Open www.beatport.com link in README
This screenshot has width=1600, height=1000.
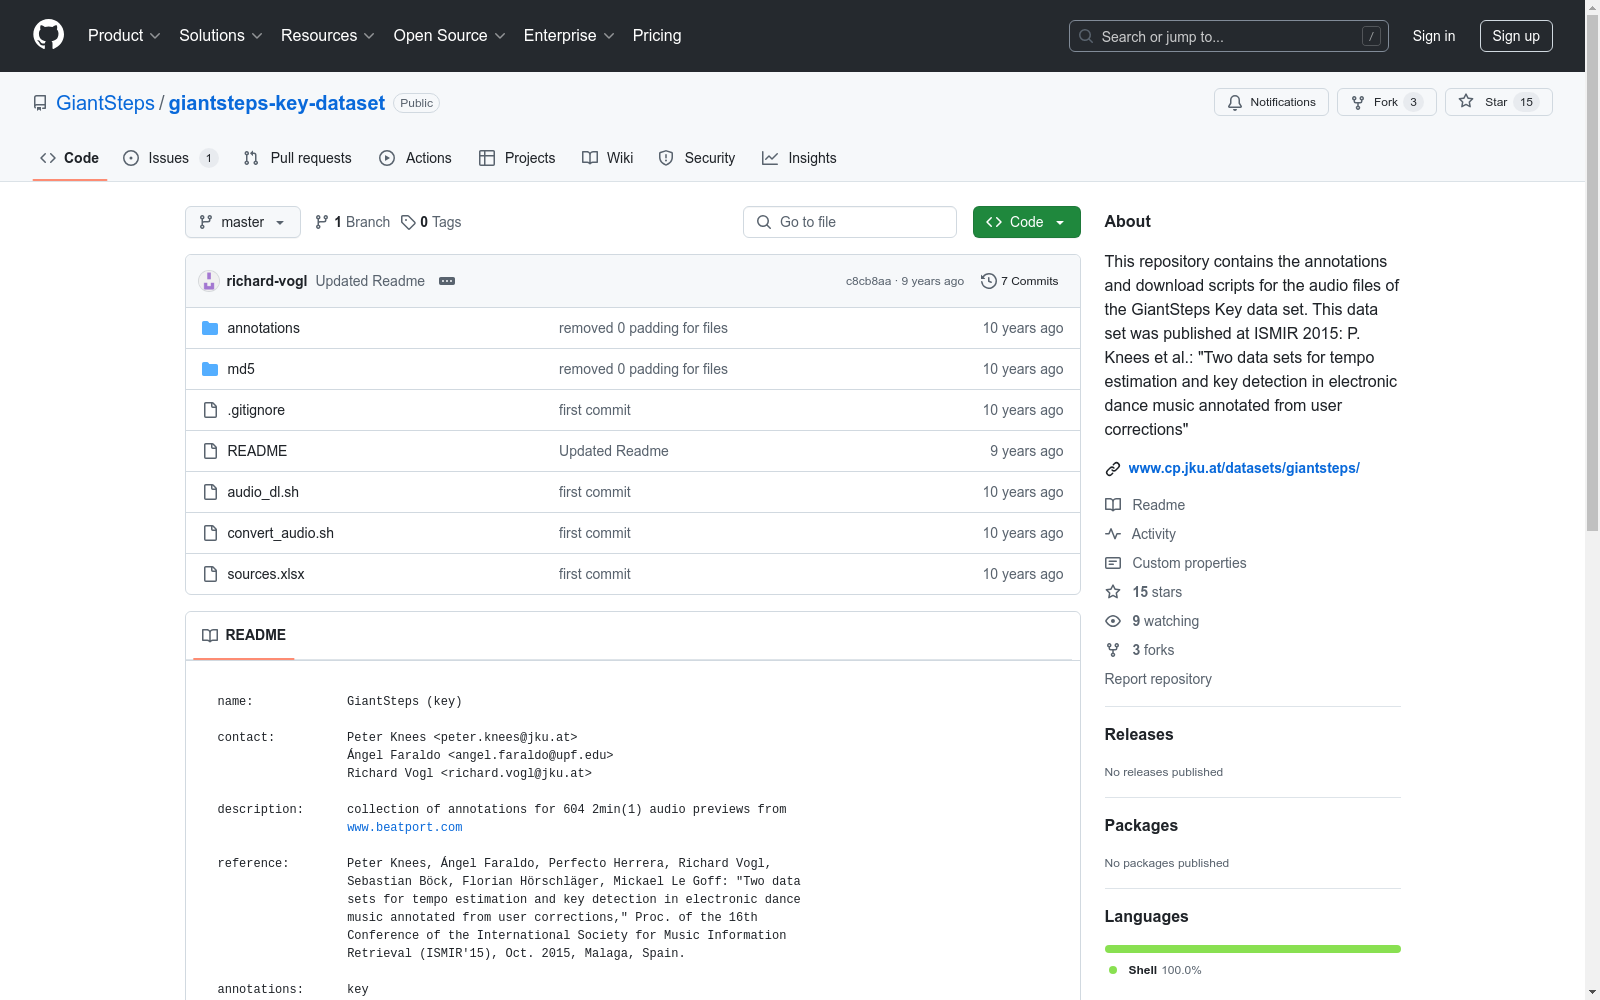click(x=405, y=827)
